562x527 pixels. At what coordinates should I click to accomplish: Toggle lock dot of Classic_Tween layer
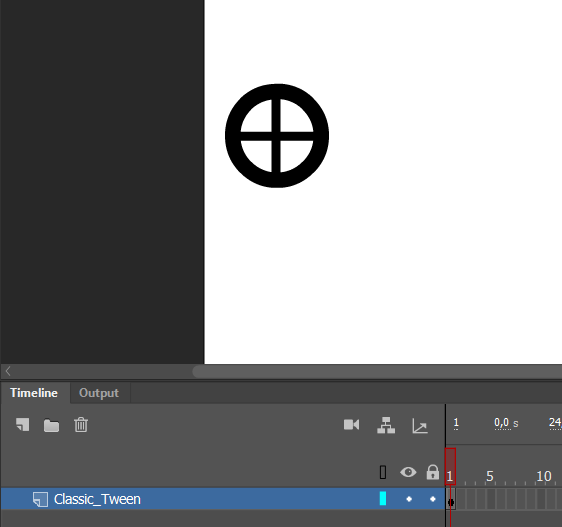click(x=433, y=499)
